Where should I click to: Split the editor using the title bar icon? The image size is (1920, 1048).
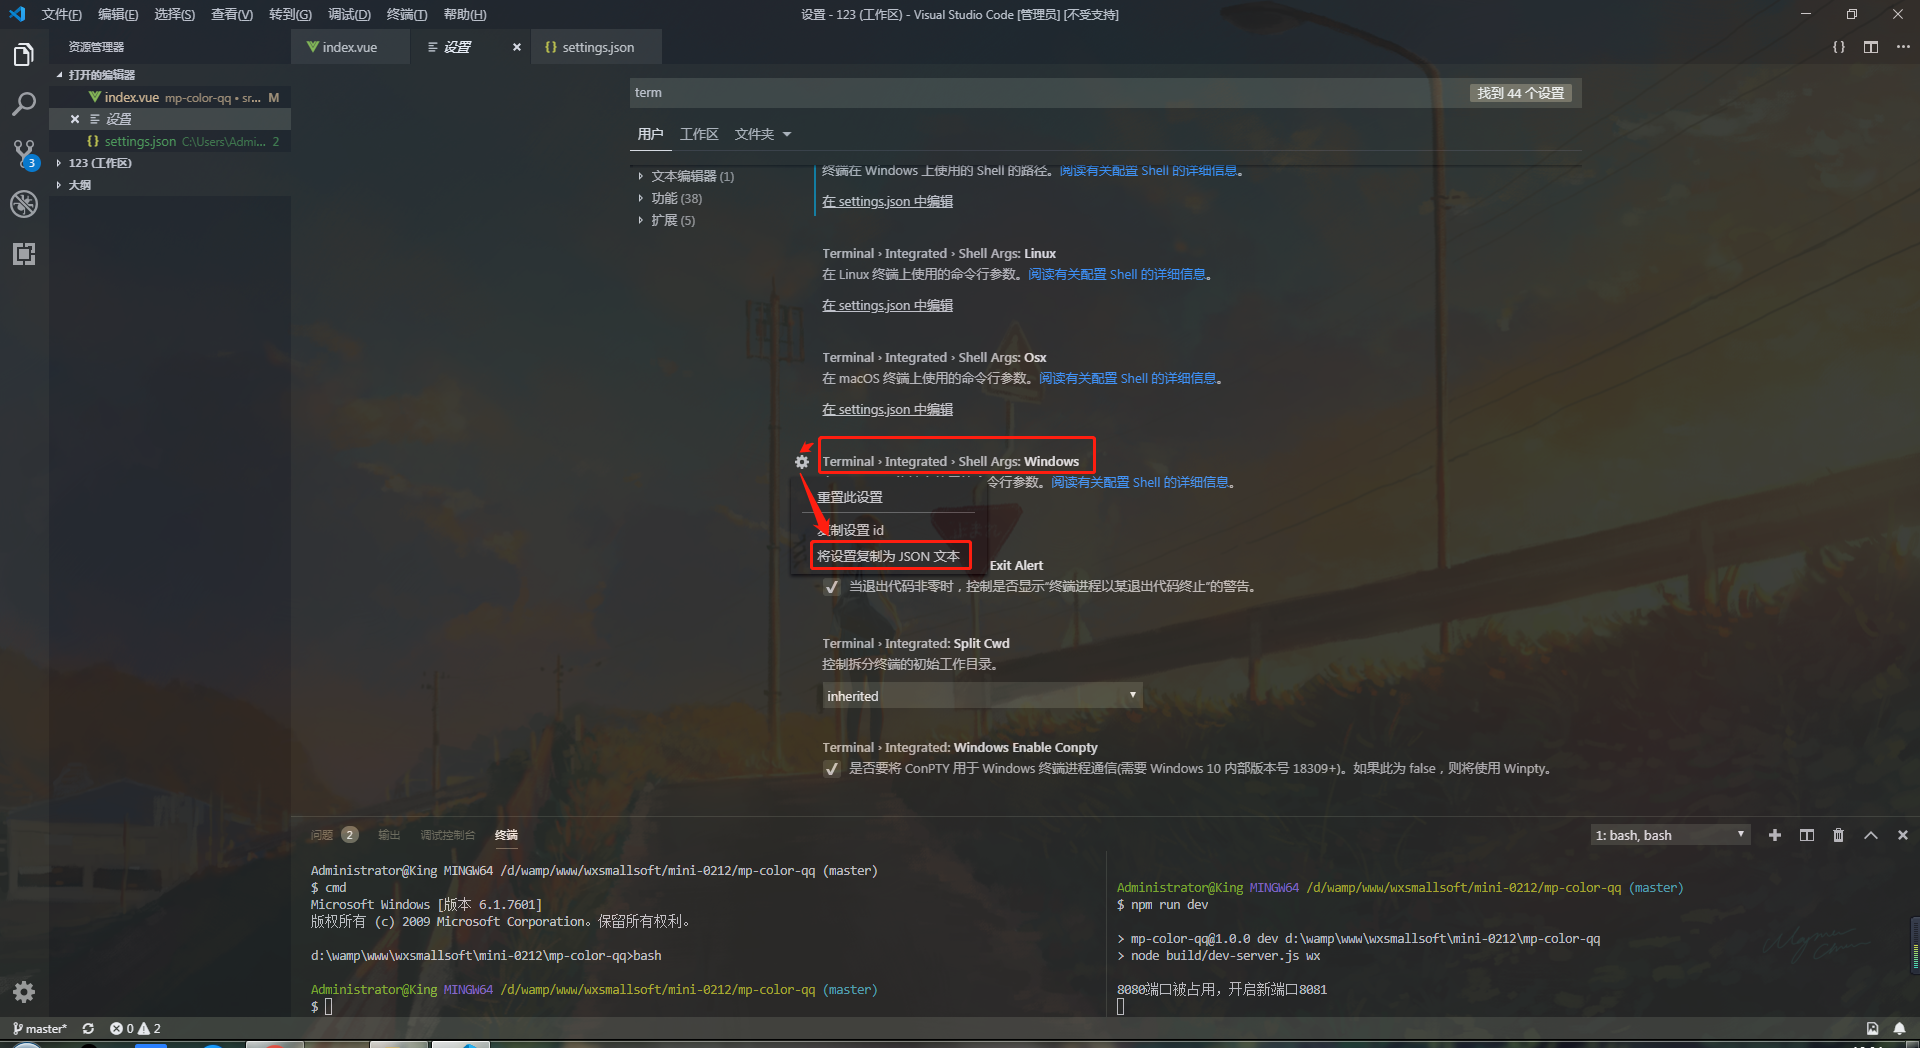pos(1871,46)
